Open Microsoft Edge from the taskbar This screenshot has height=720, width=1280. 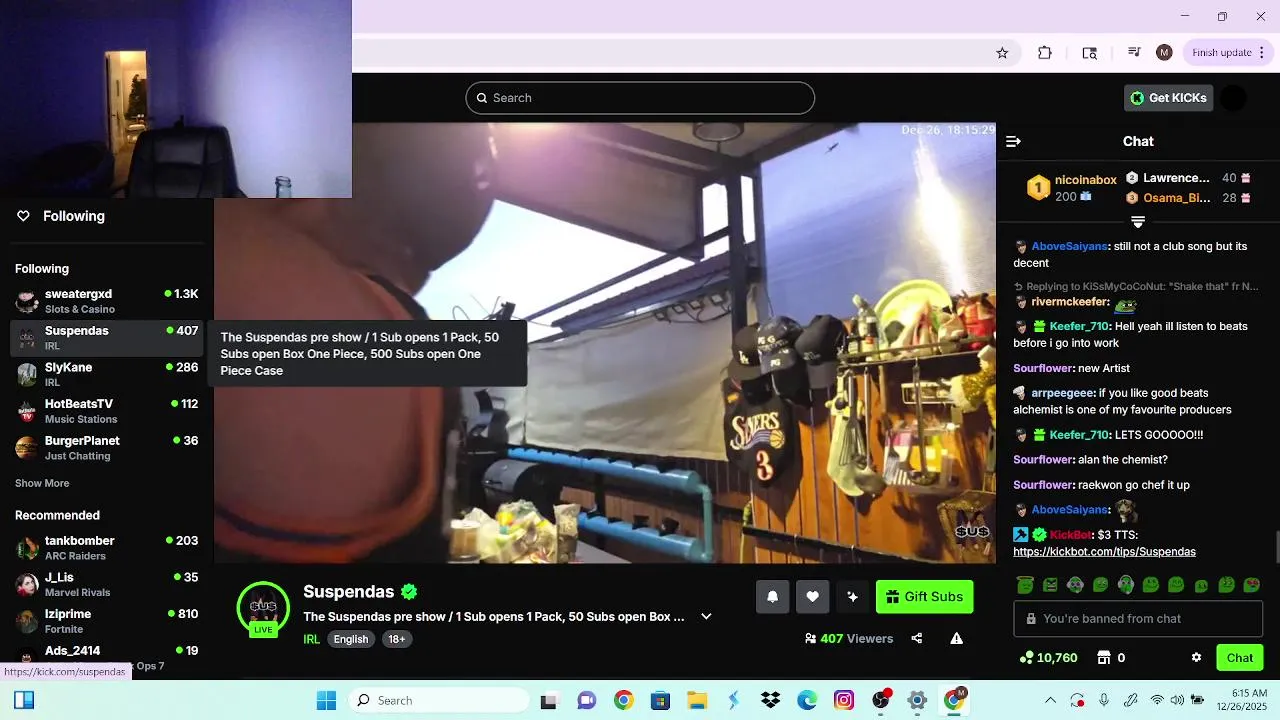807,700
